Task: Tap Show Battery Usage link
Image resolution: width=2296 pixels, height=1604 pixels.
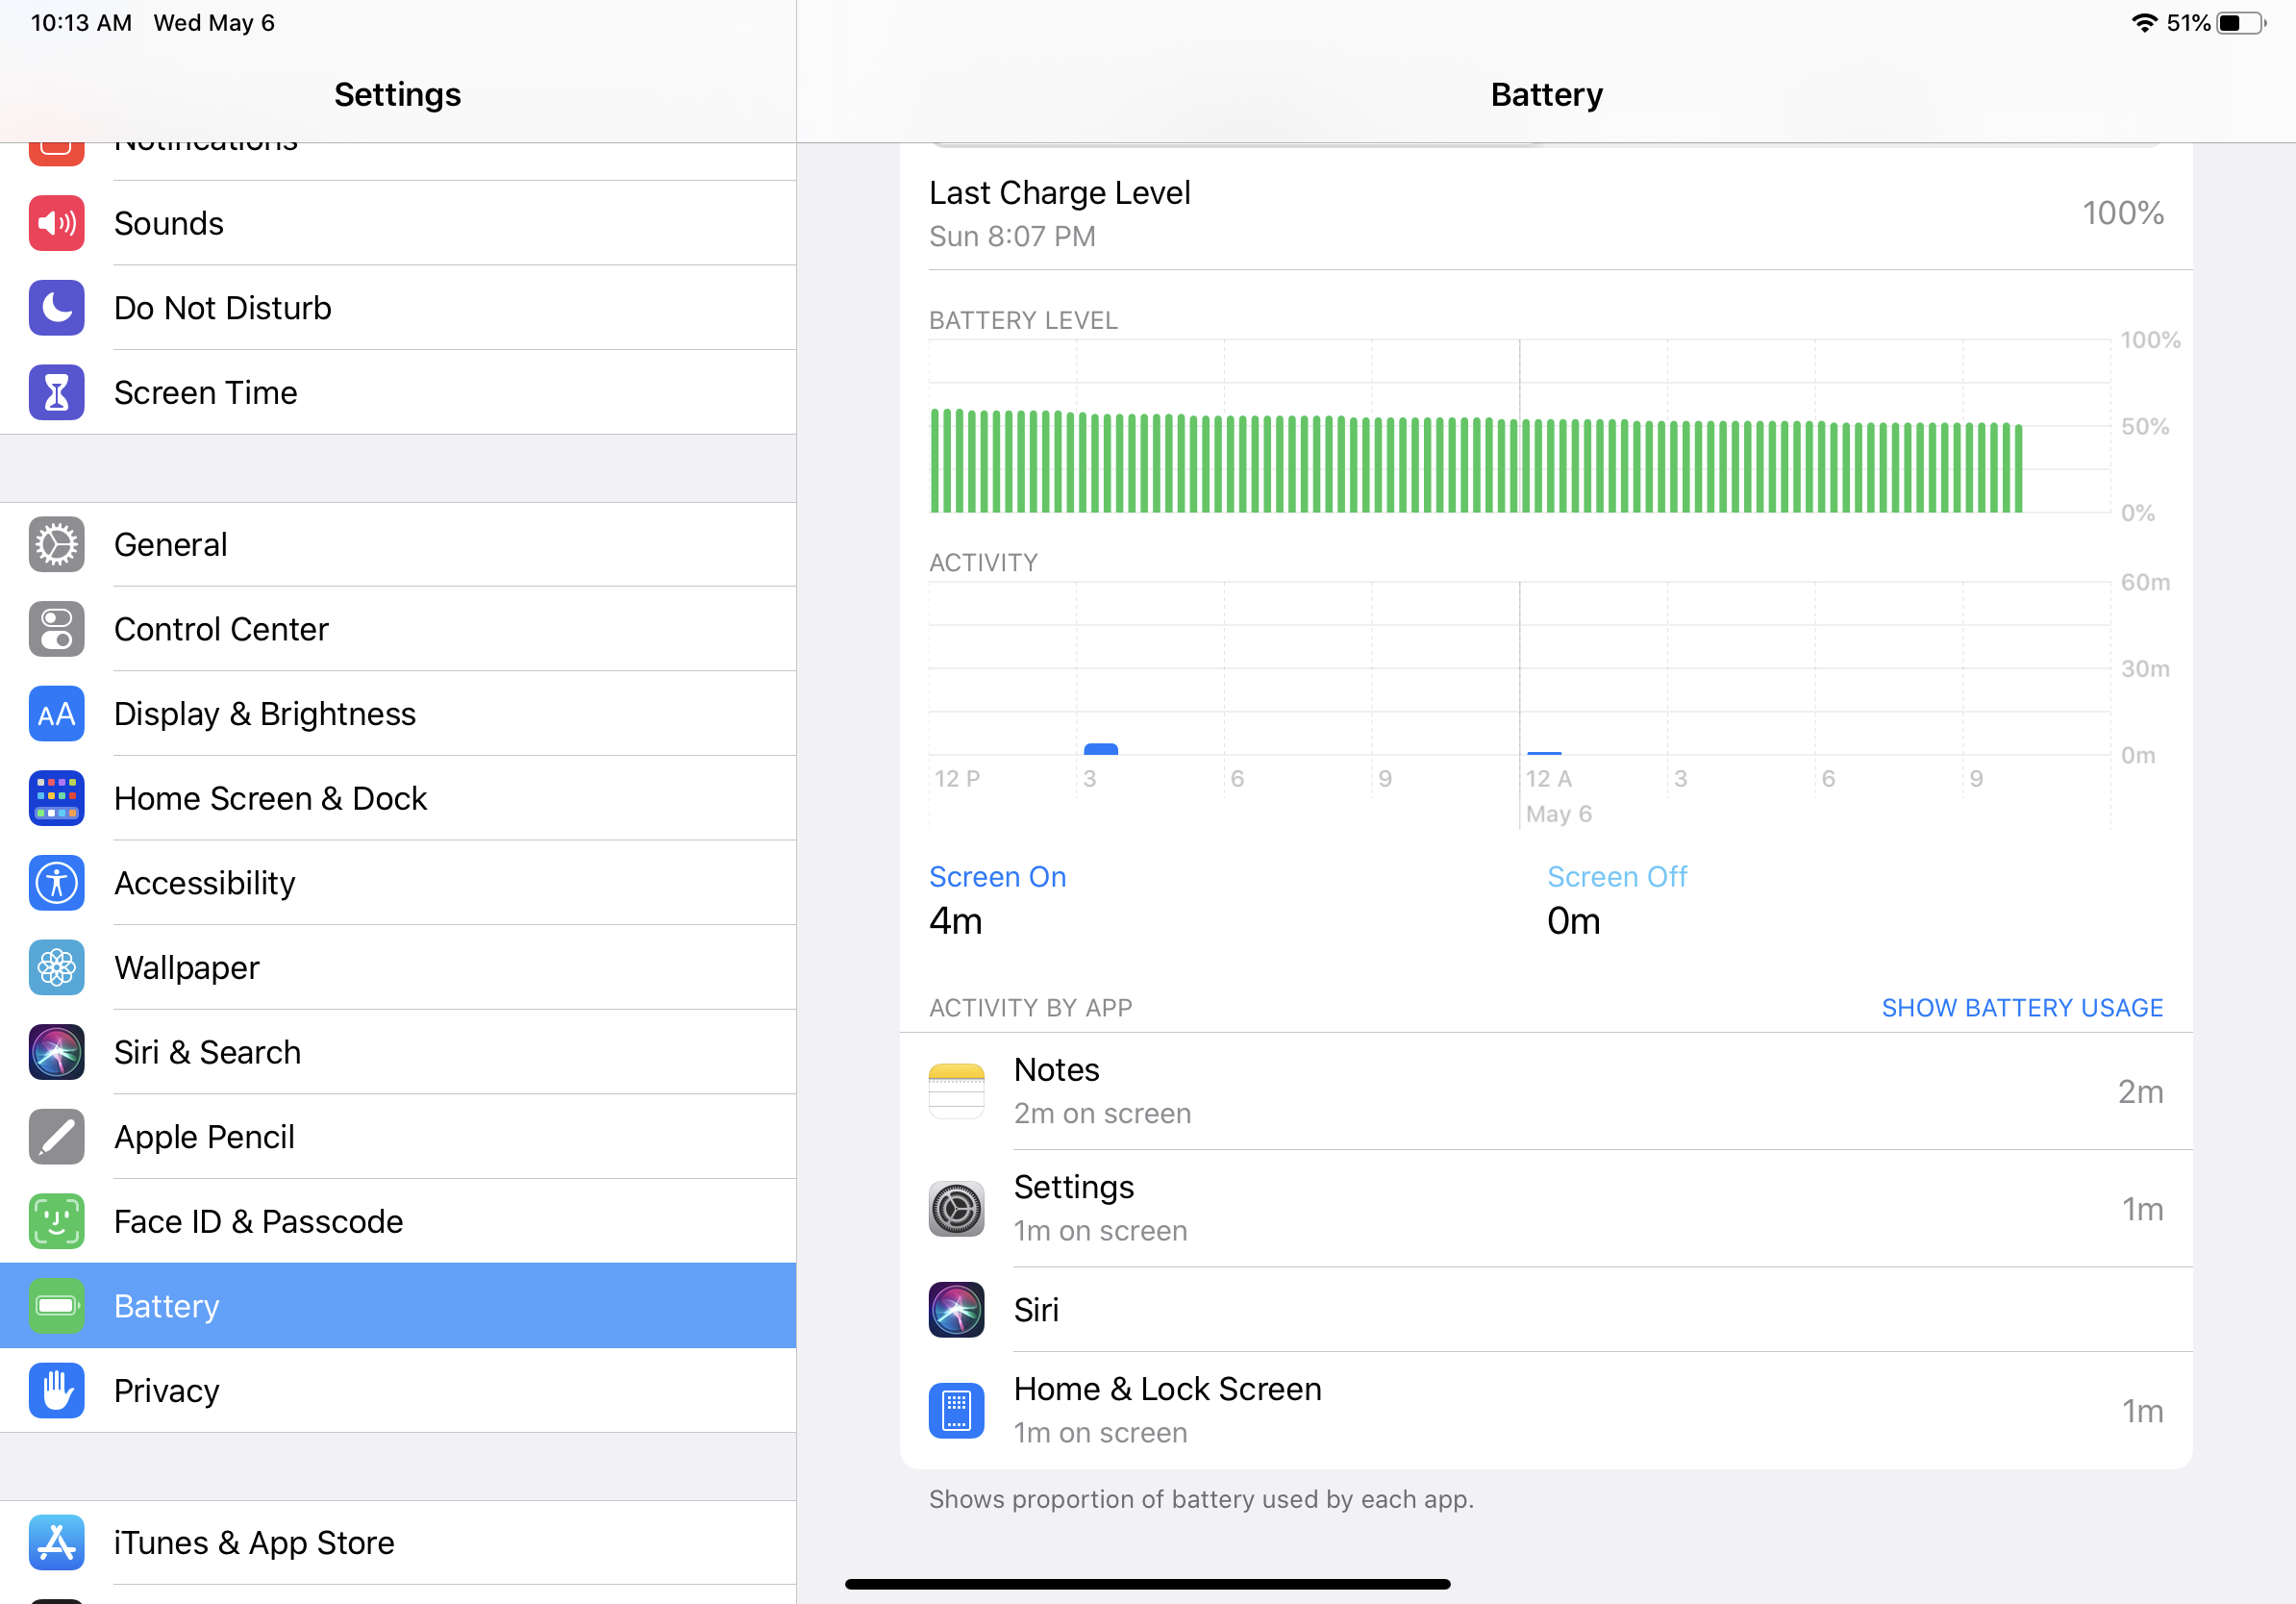Action: pyautogui.click(x=2022, y=1008)
